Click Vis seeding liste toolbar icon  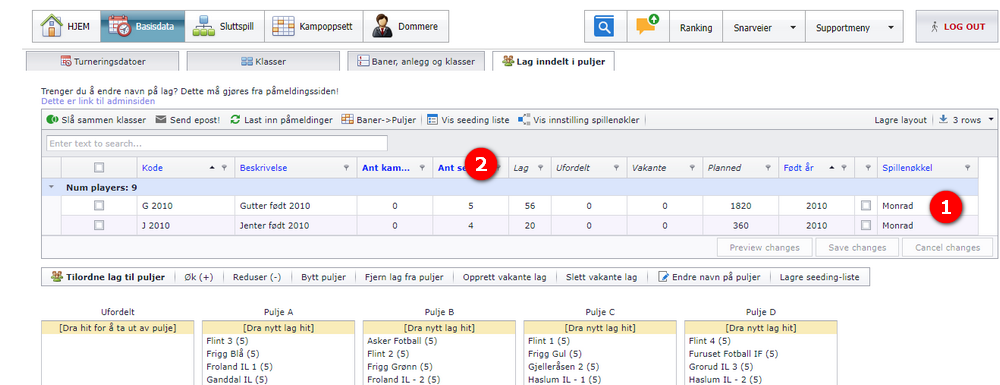(432, 120)
